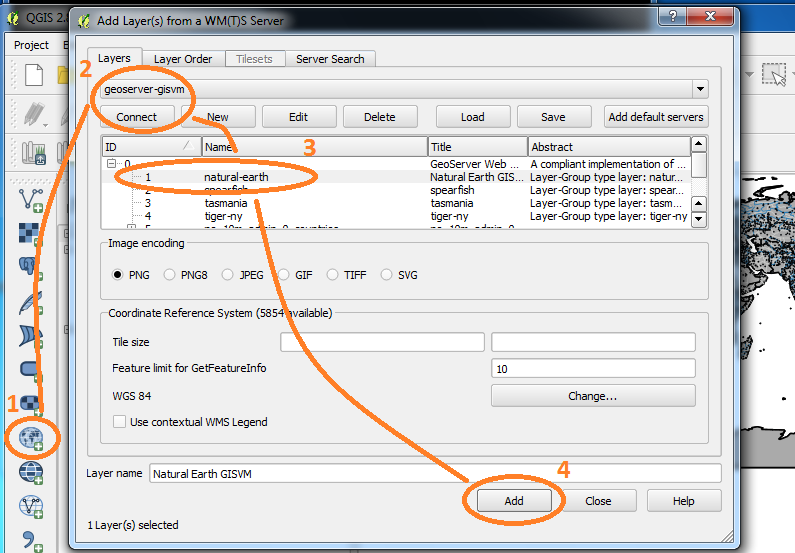Click the Add SpatiaLite Layer feather icon

pyautogui.click(x=31, y=301)
